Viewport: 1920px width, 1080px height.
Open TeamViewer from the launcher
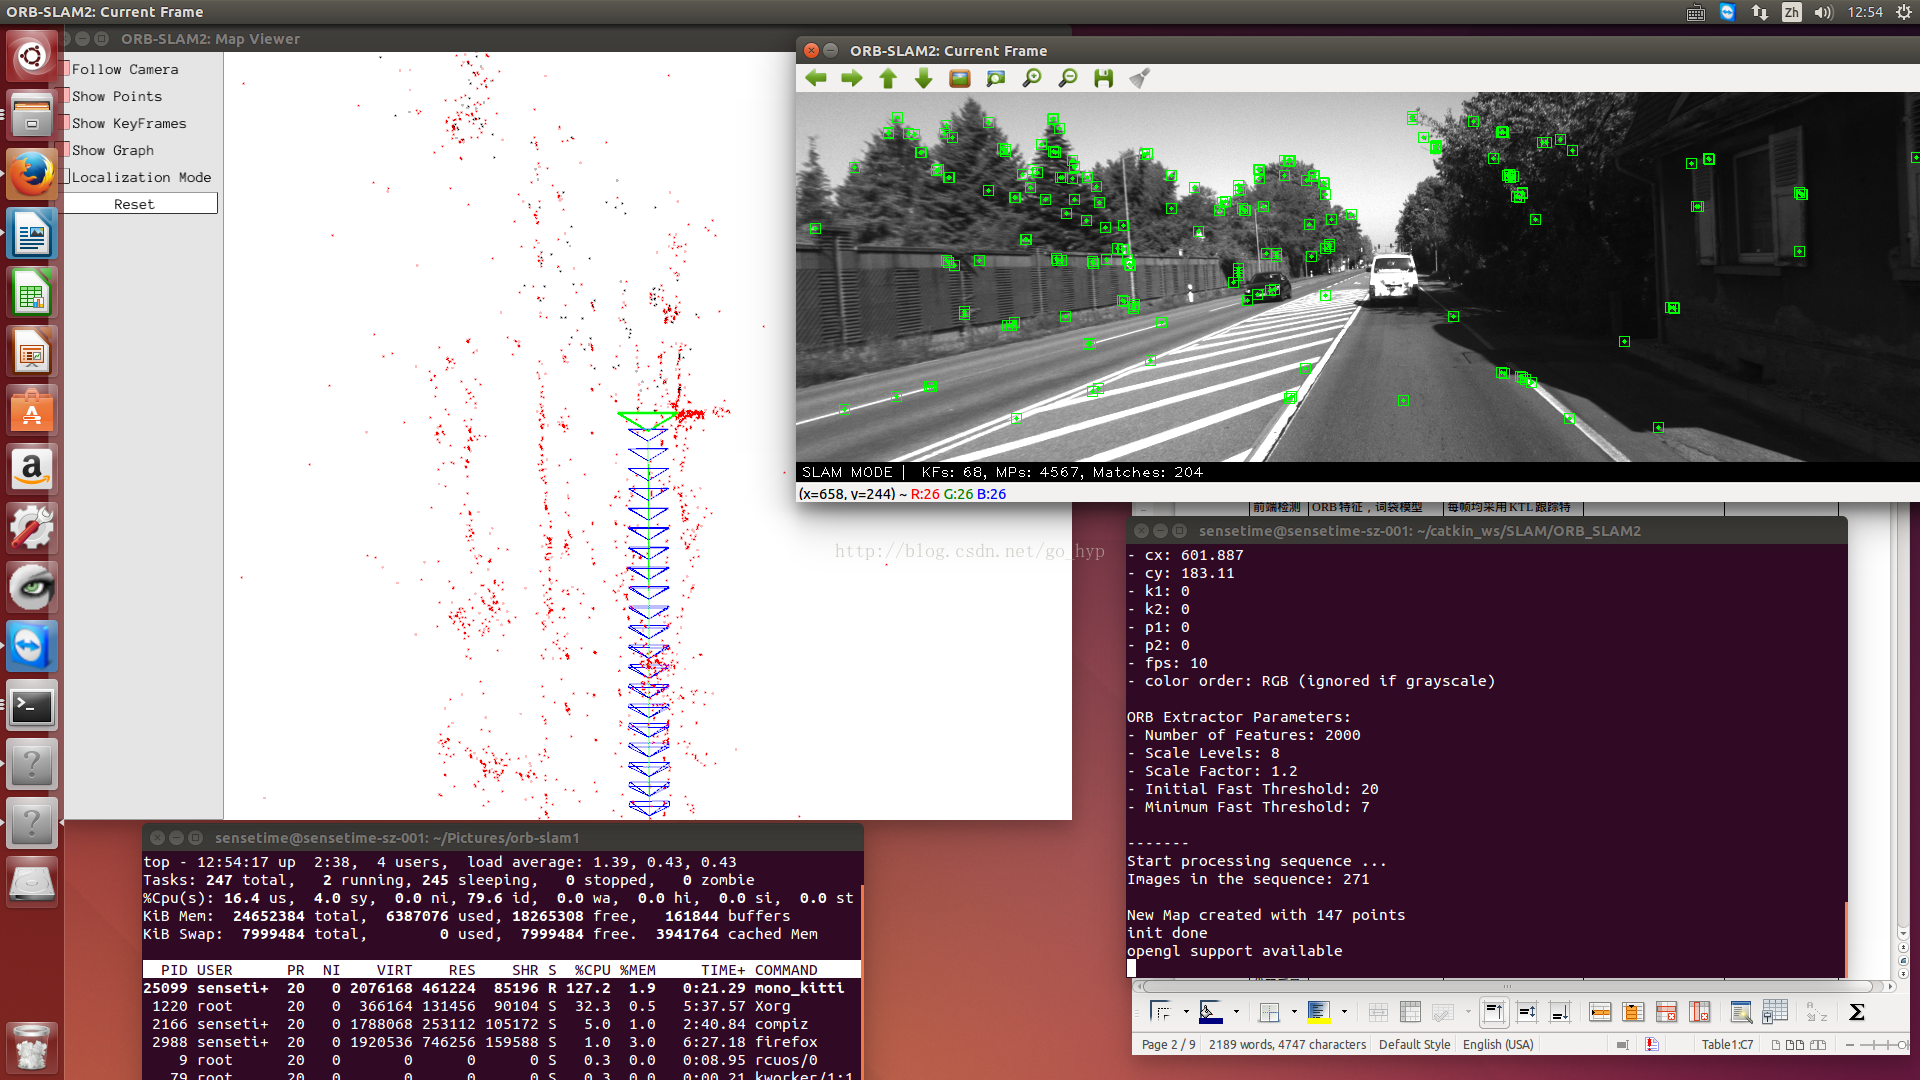coord(32,647)
